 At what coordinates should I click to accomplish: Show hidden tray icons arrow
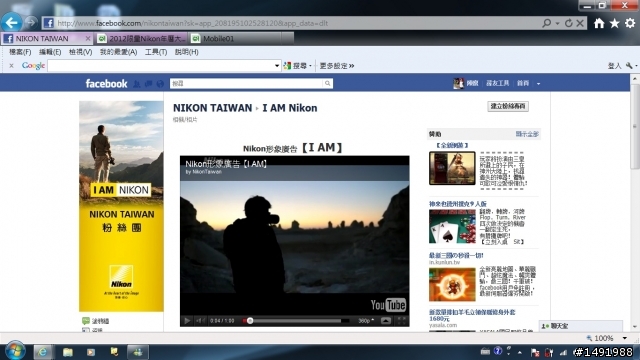click(520, 352)
